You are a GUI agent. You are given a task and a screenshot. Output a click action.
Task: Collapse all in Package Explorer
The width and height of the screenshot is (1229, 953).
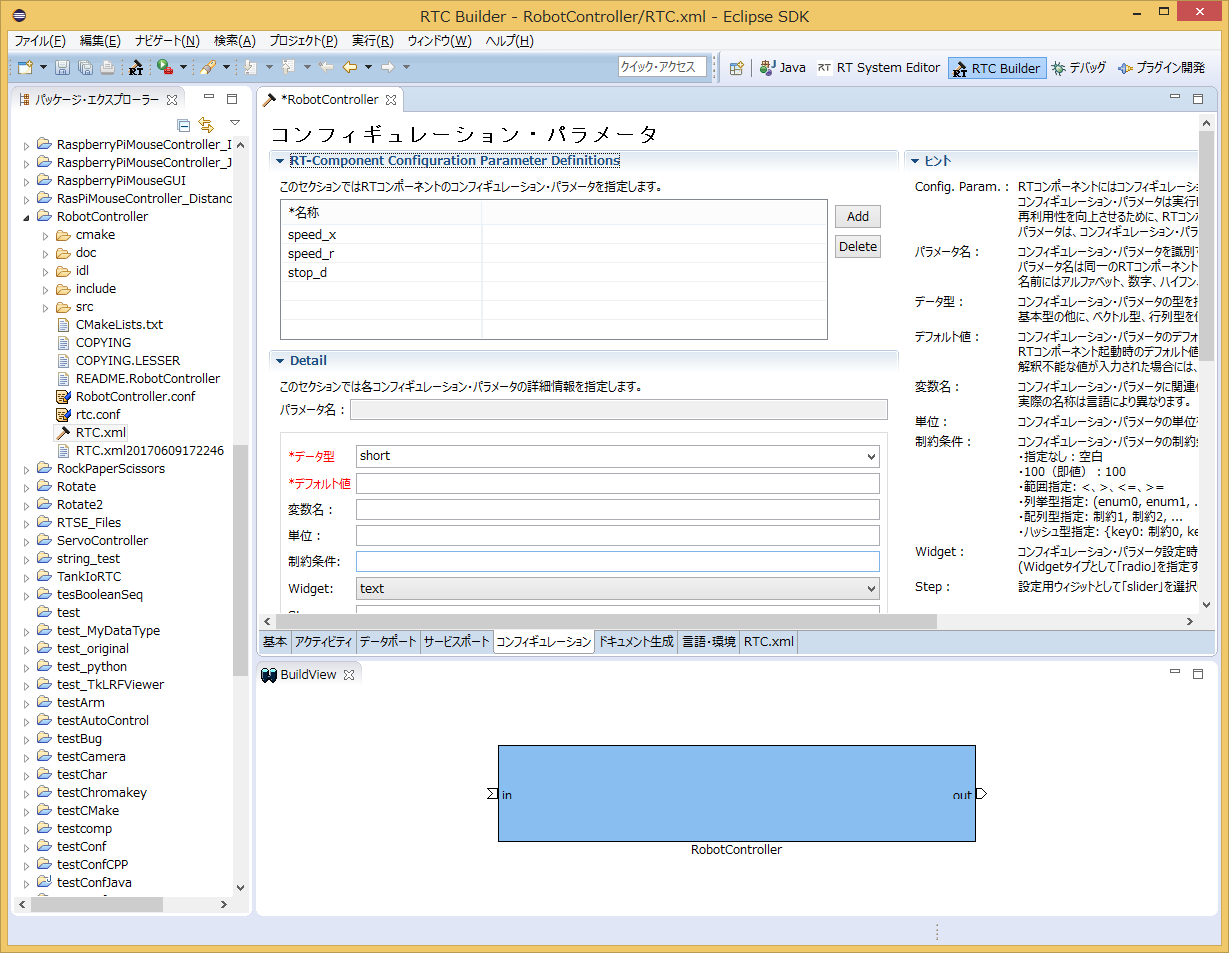(x=183, y=124)
